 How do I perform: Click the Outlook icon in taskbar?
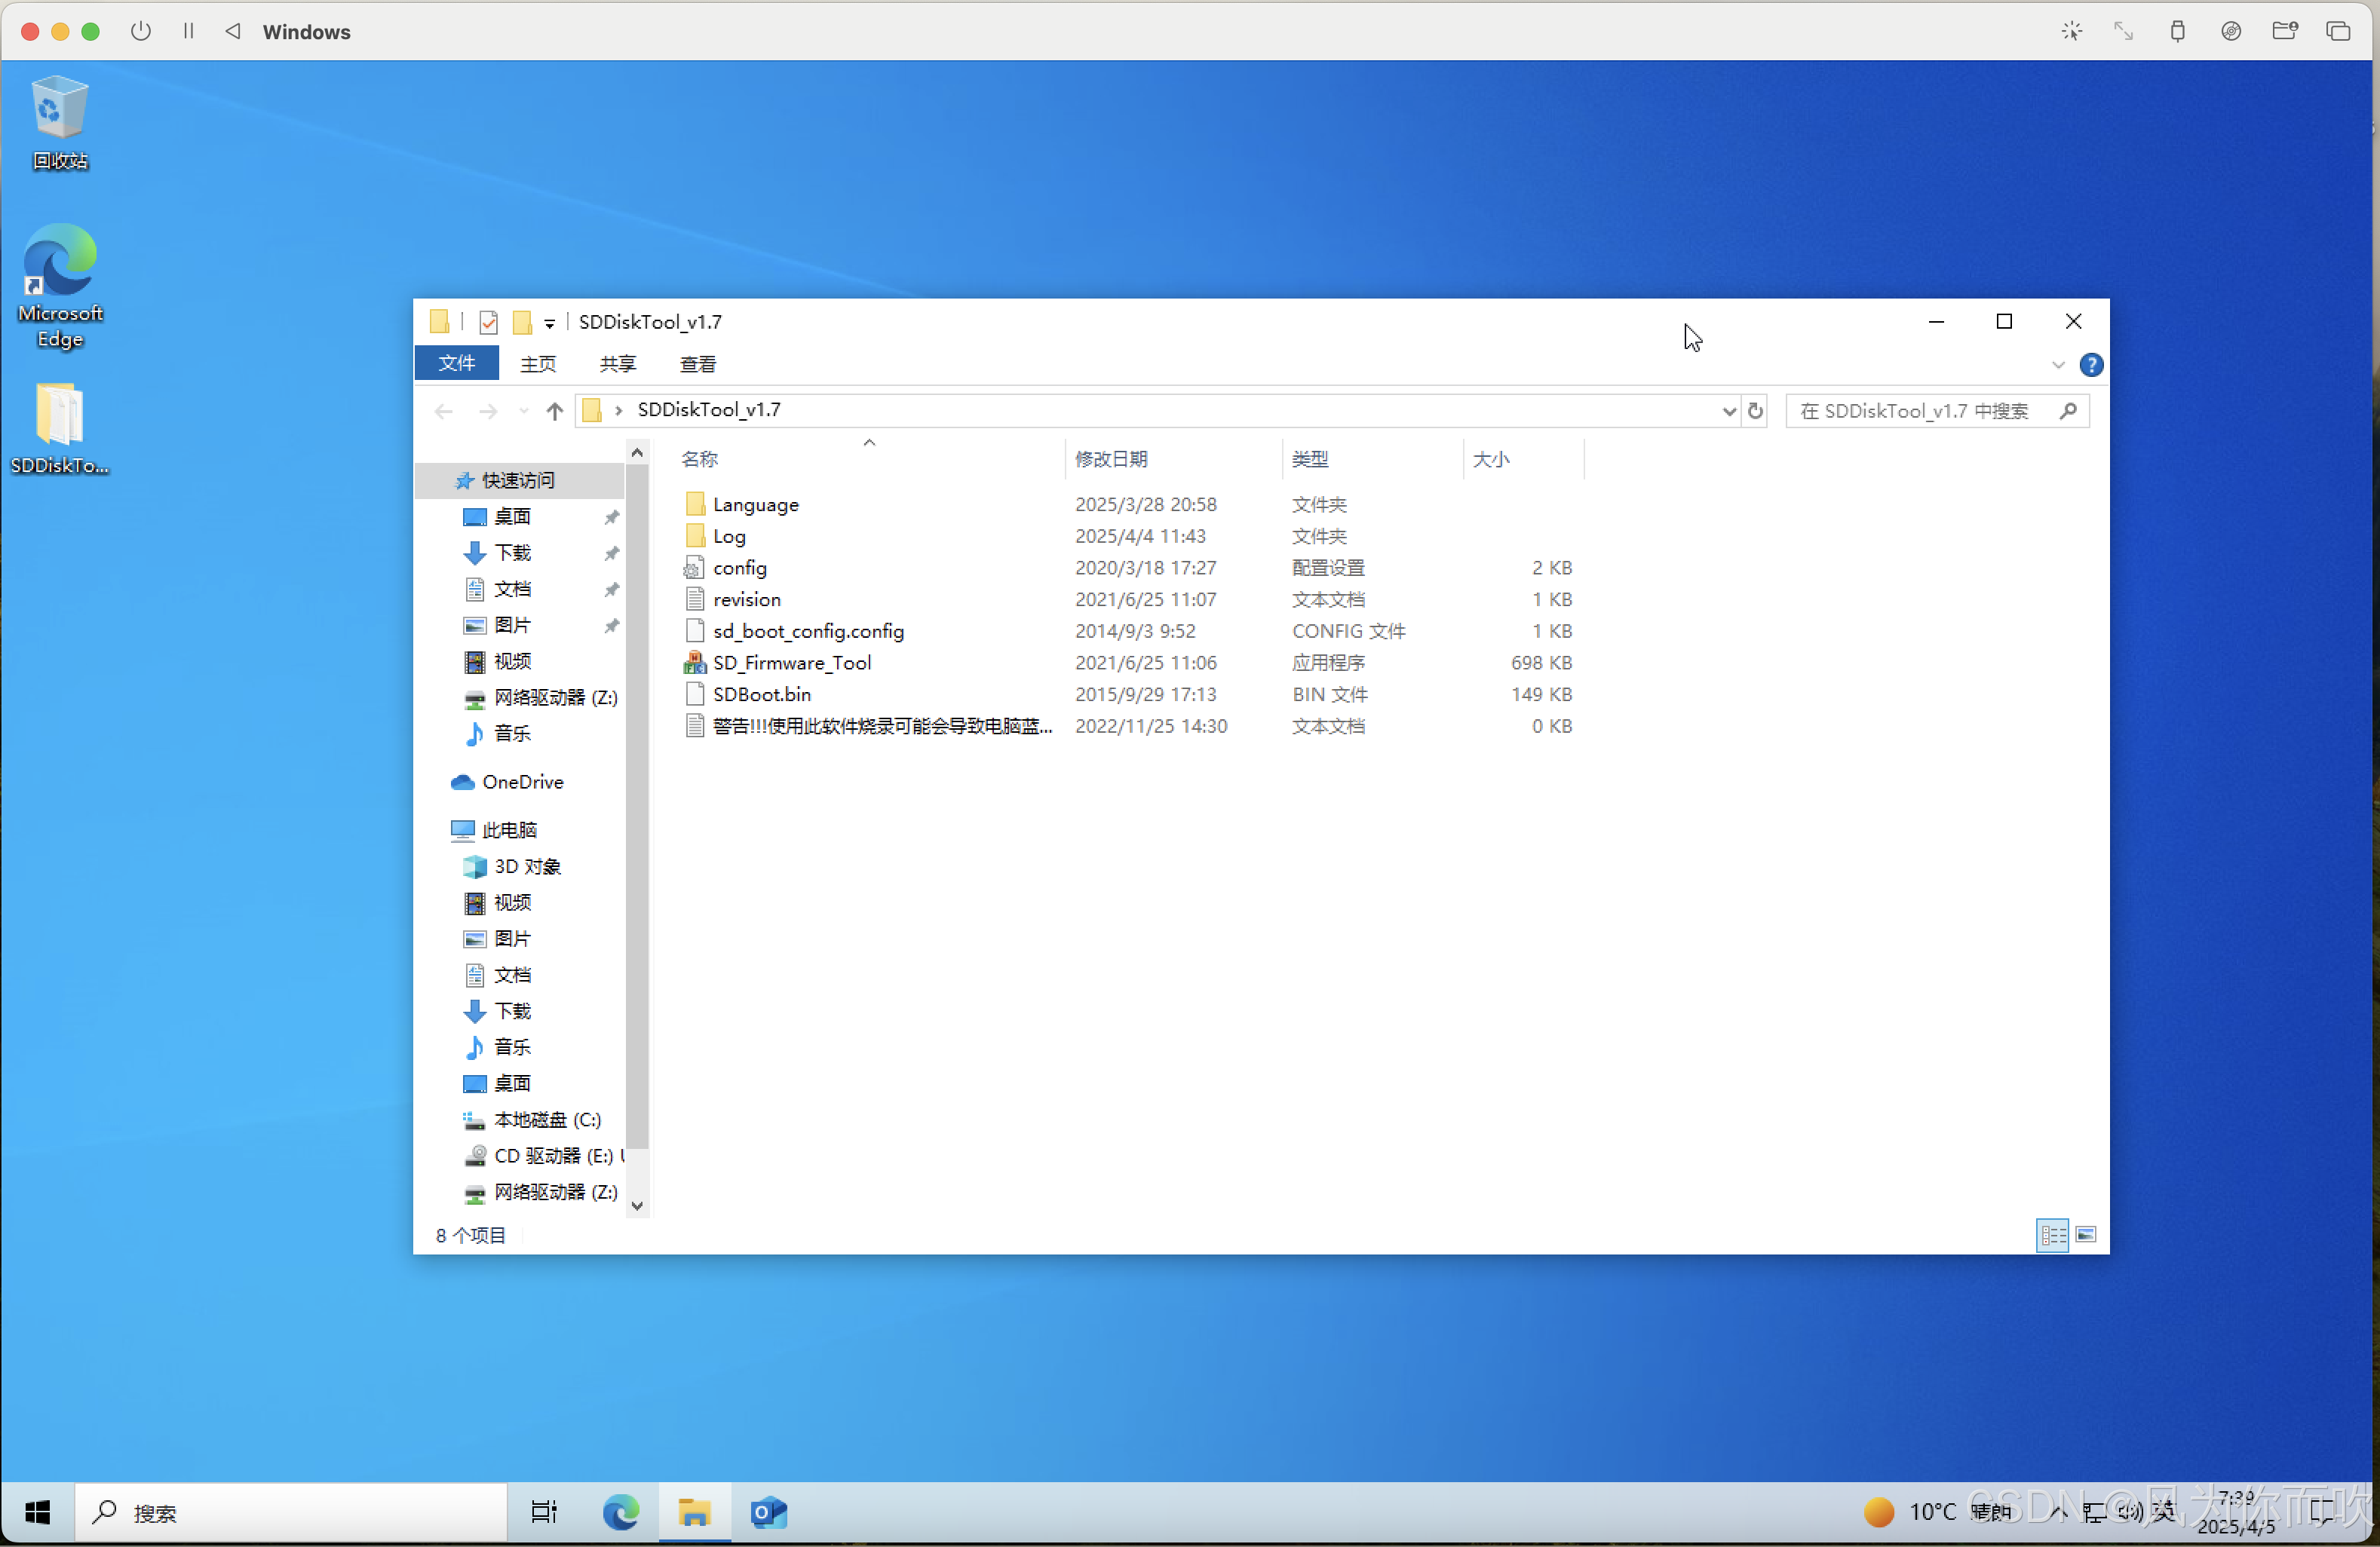768,1512
